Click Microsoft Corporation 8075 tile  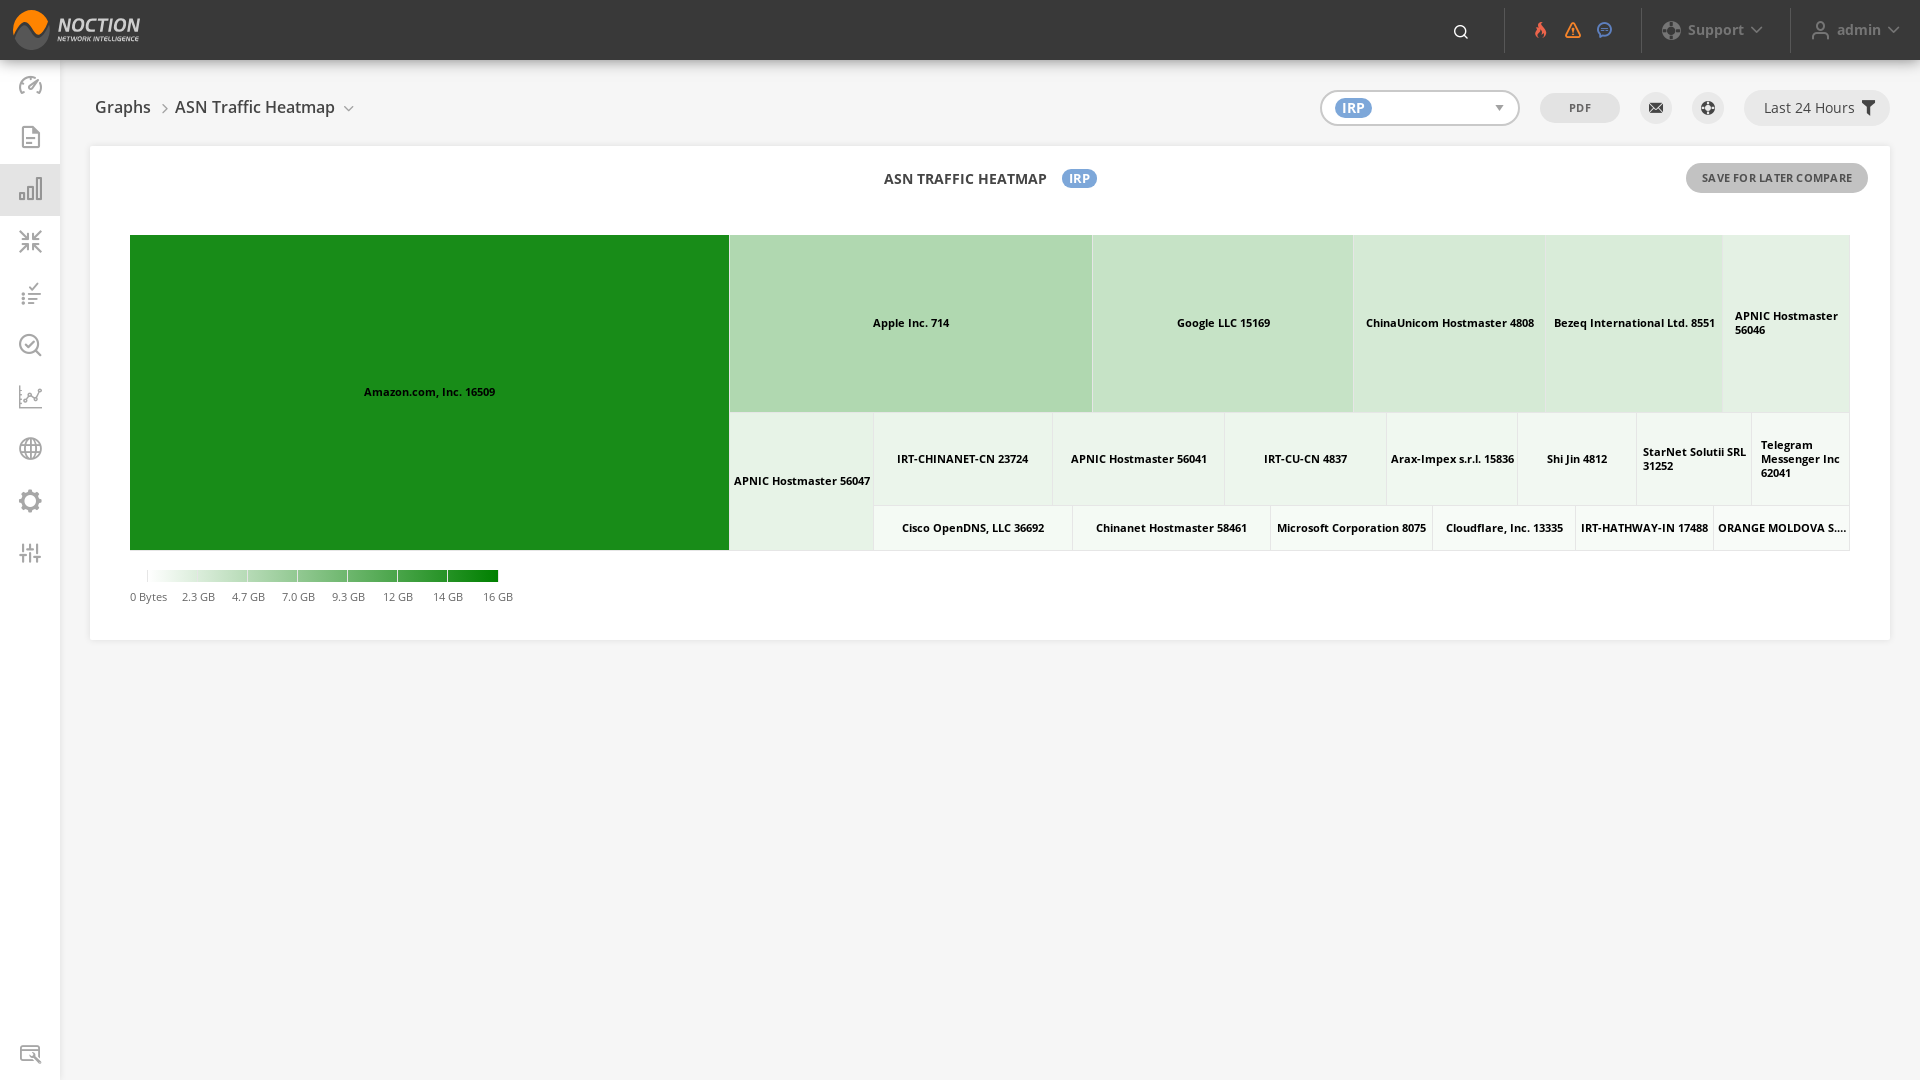[x=1351, y=528]
